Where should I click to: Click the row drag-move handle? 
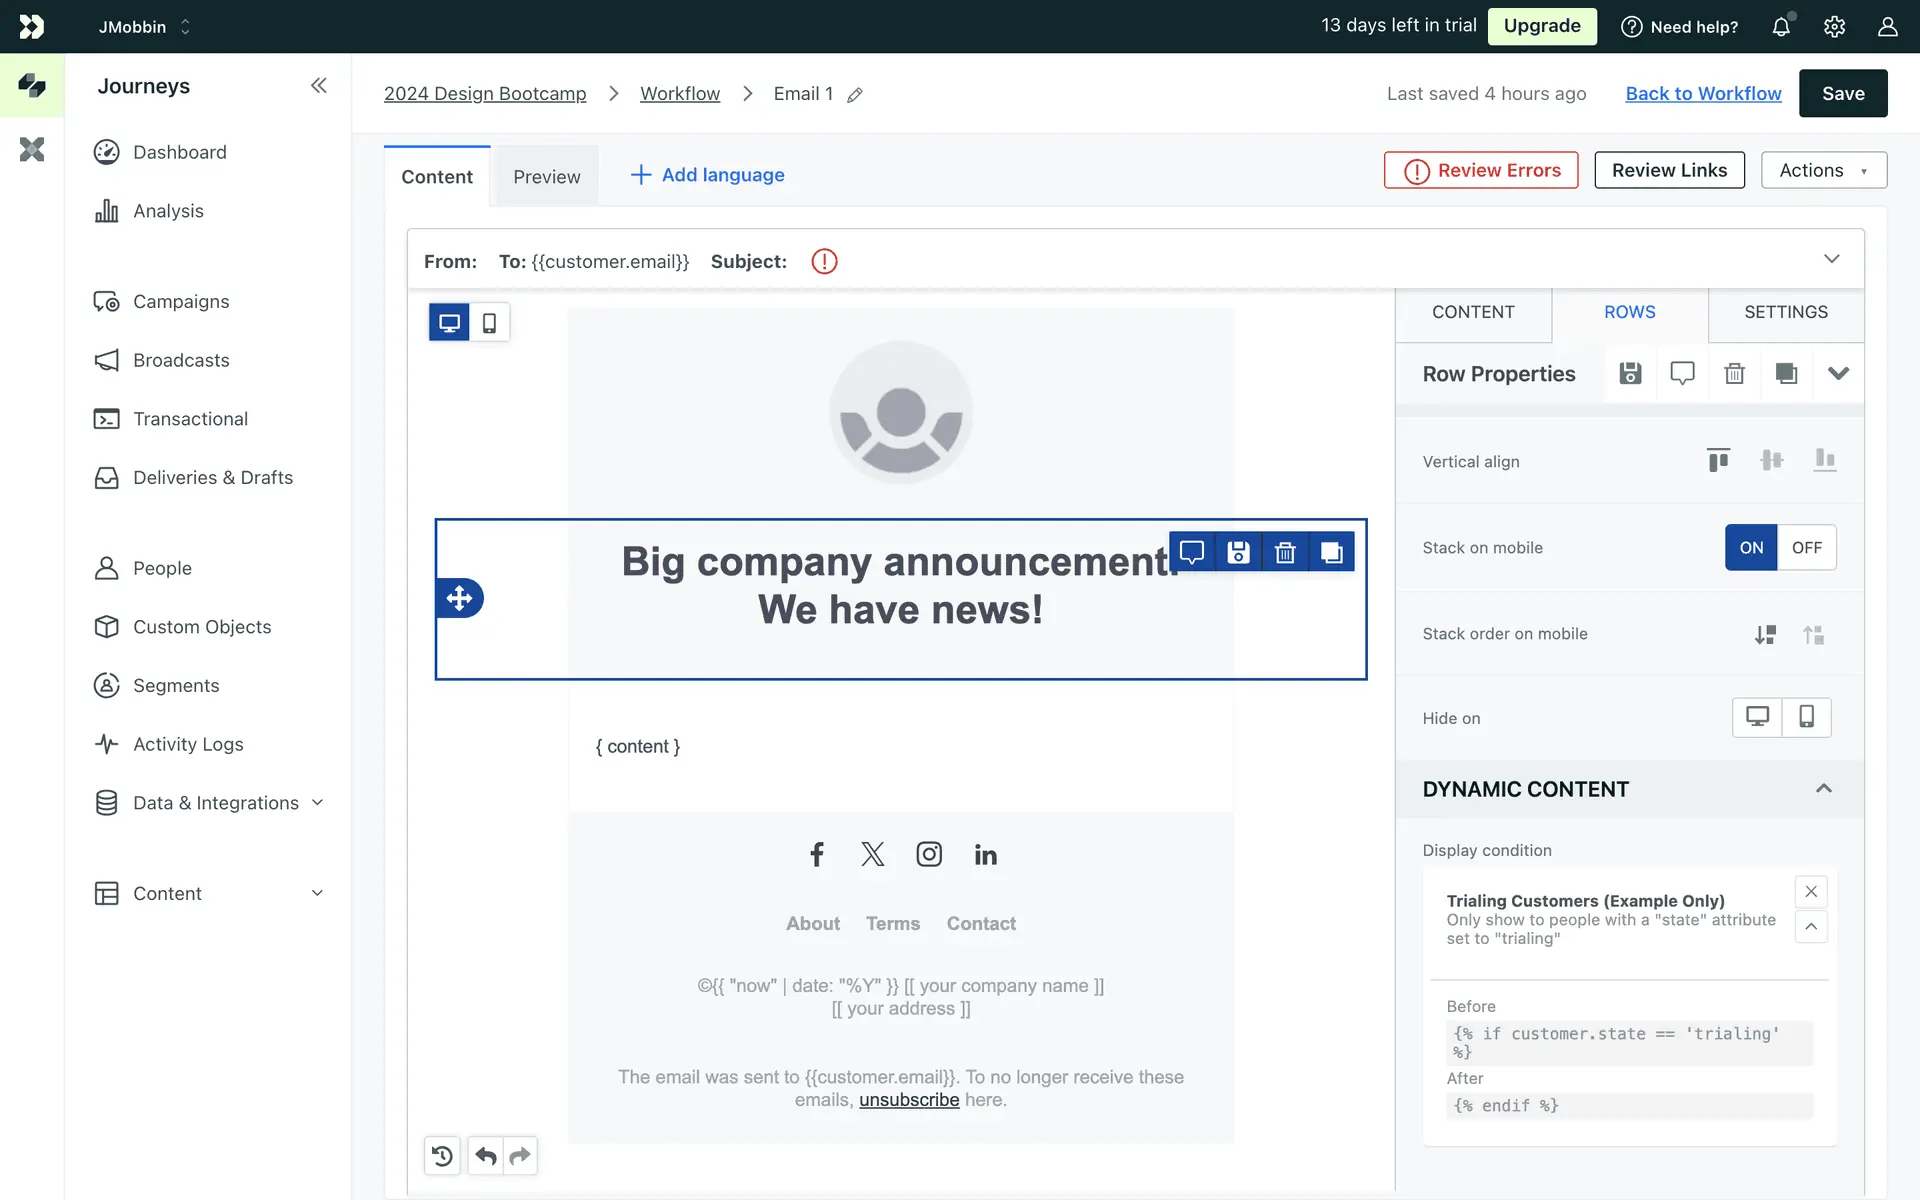click(459, 598)
